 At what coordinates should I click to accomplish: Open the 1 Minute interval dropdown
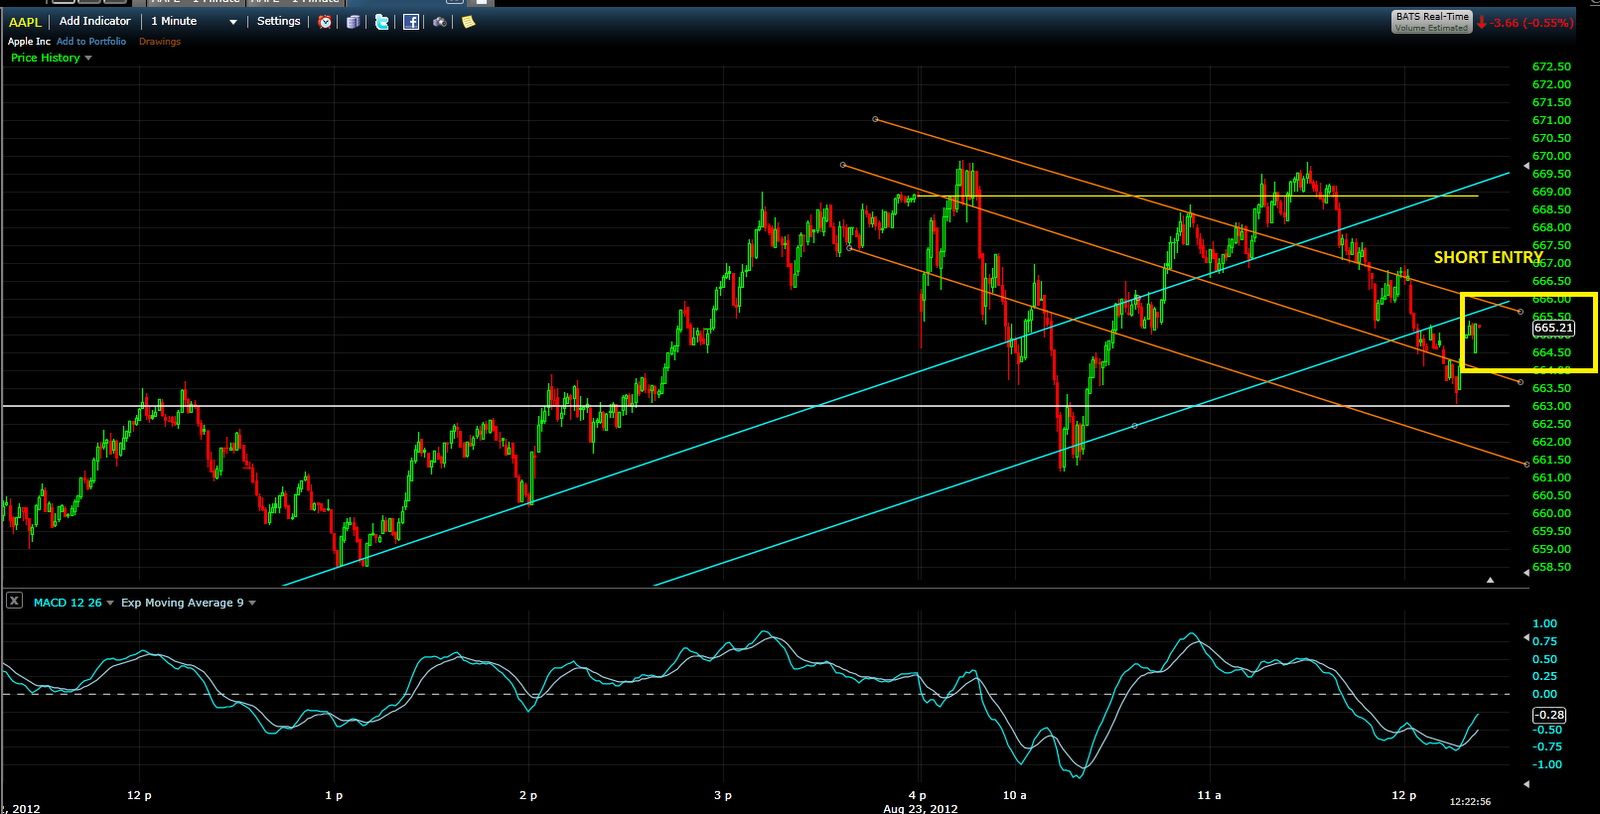pyautogui.click(x=194, y=21)
